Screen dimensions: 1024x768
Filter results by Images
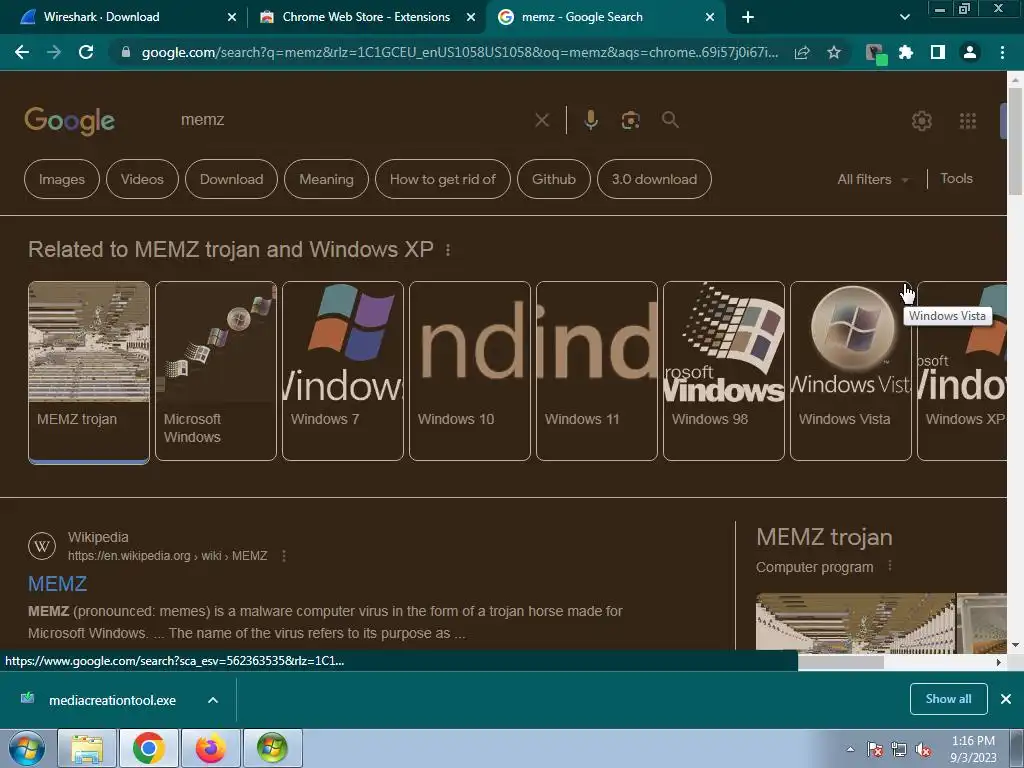61,179
